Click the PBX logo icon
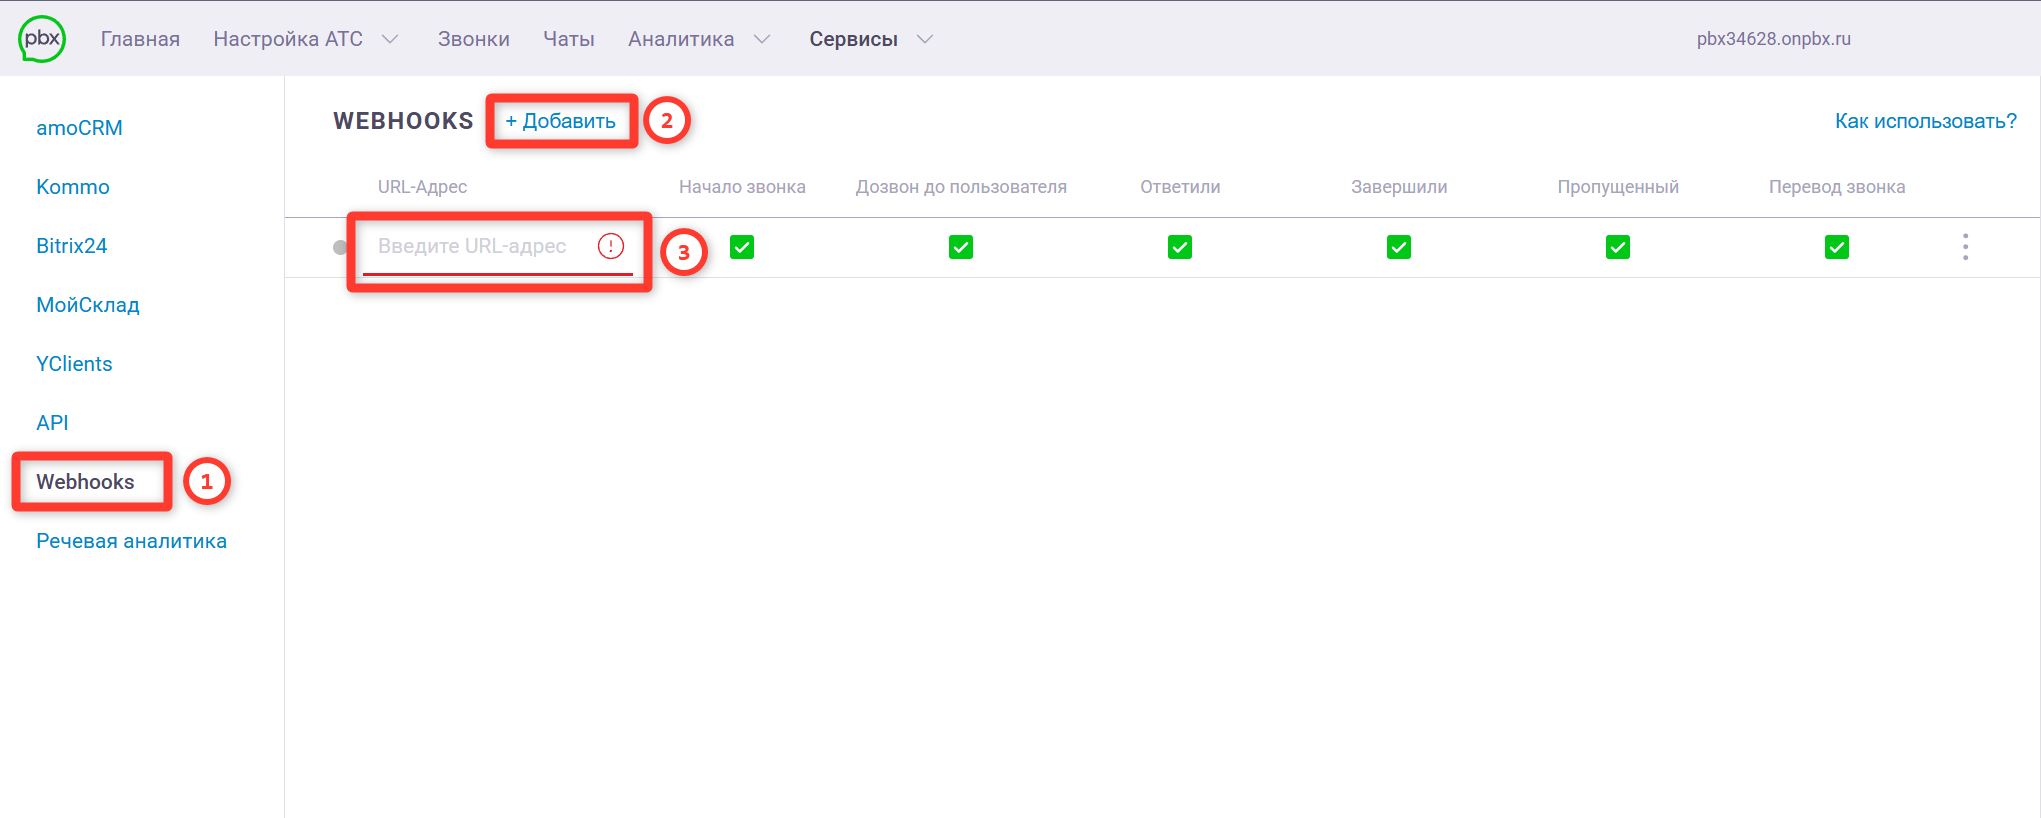 point(42,40)
